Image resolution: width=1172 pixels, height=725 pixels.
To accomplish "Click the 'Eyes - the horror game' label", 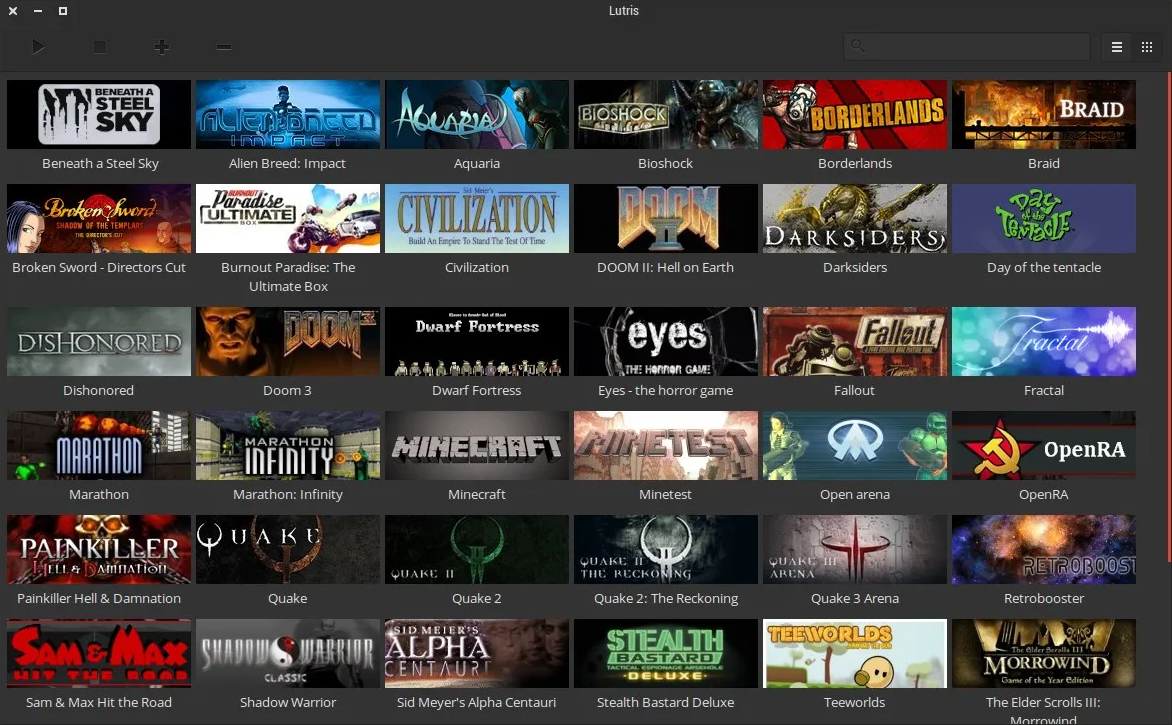I will click(665, 390).
